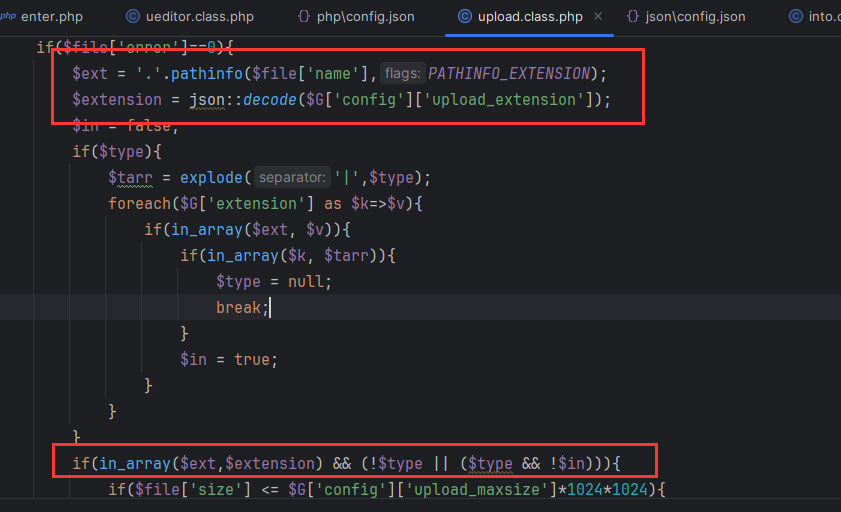The width and height of the screenshot is (841, 512).
Task: Place cursor on PATHINFO_EXTENSION constant
Action: tap(510, 73)
